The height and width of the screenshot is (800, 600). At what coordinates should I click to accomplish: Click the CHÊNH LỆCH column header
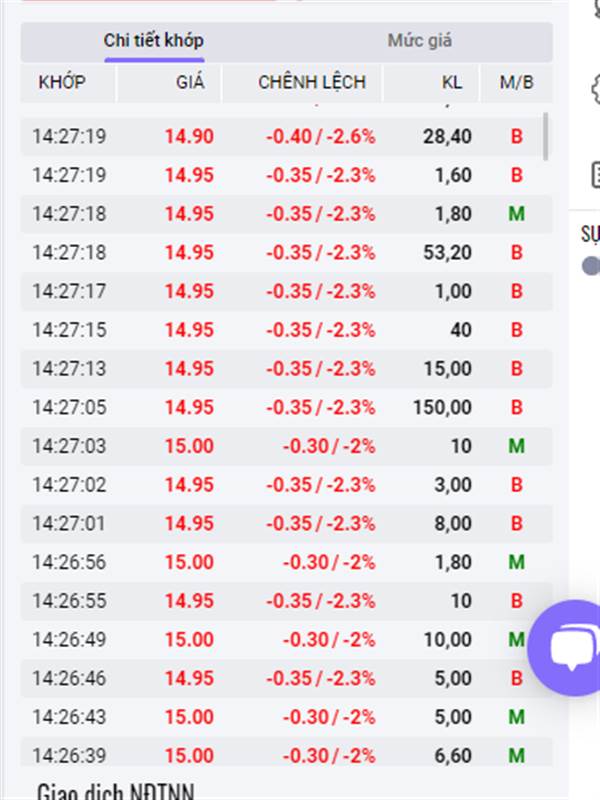coord(312,82)
